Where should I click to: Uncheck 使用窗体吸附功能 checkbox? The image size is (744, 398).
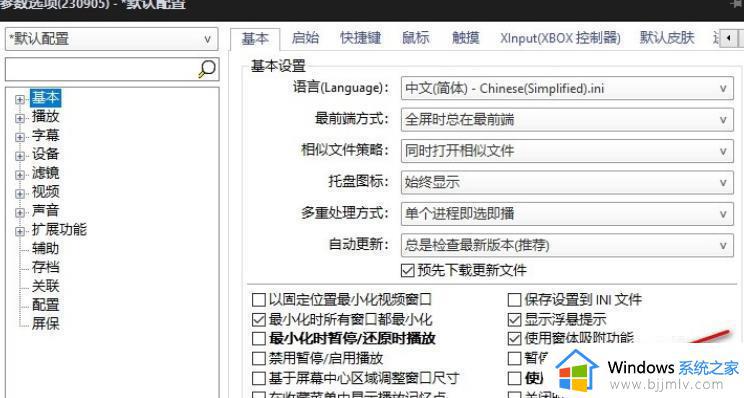(x=514, y=339)
